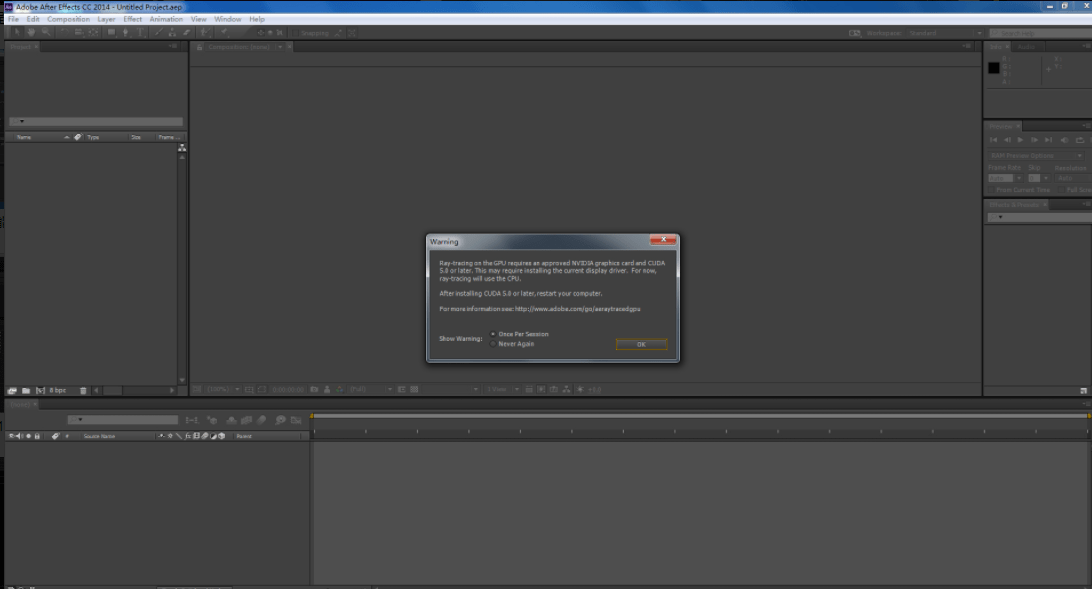Select the Never Again radio option
1092x589 pixels.
tap(493, 344)
